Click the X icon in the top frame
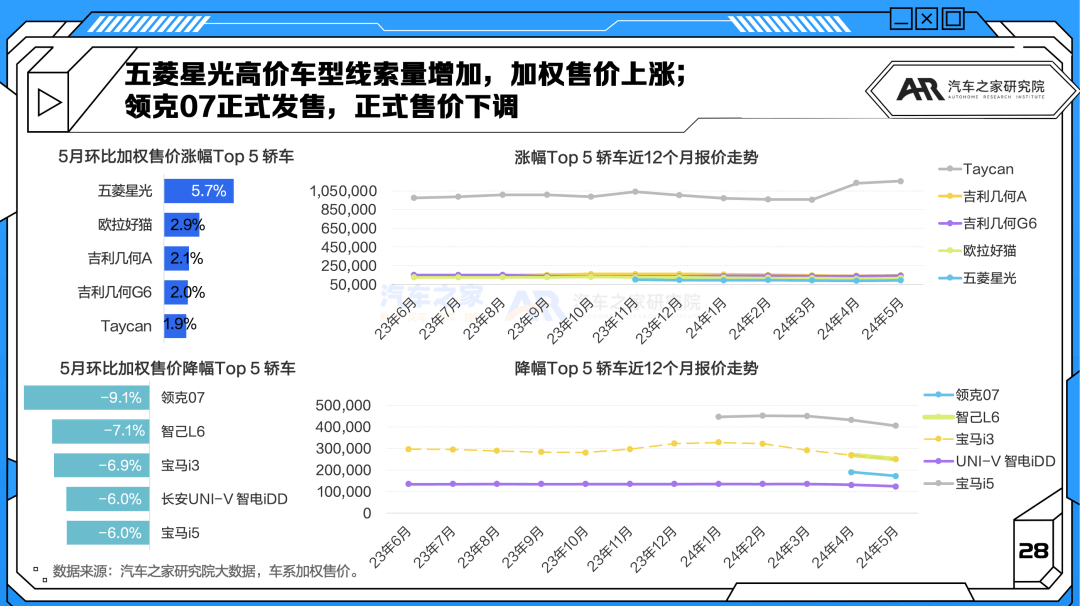 (x=927, y=18)
